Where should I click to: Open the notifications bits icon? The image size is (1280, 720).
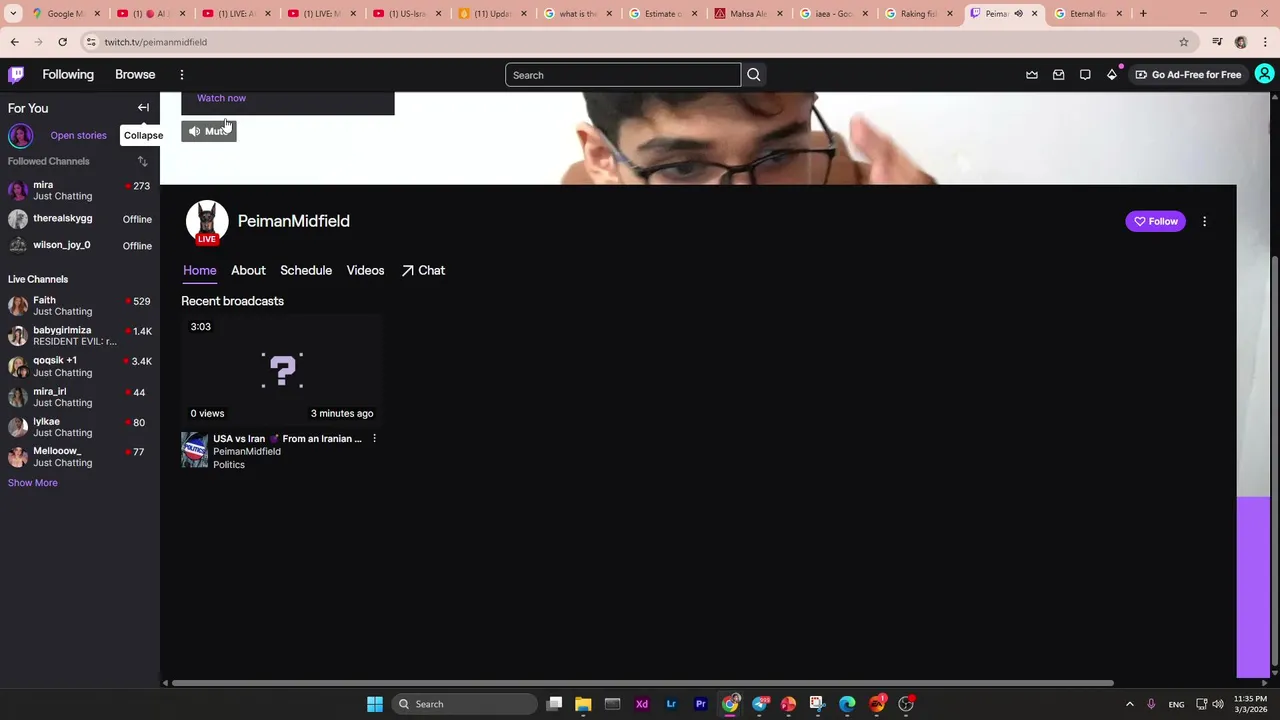click(x=1112, y=75)
